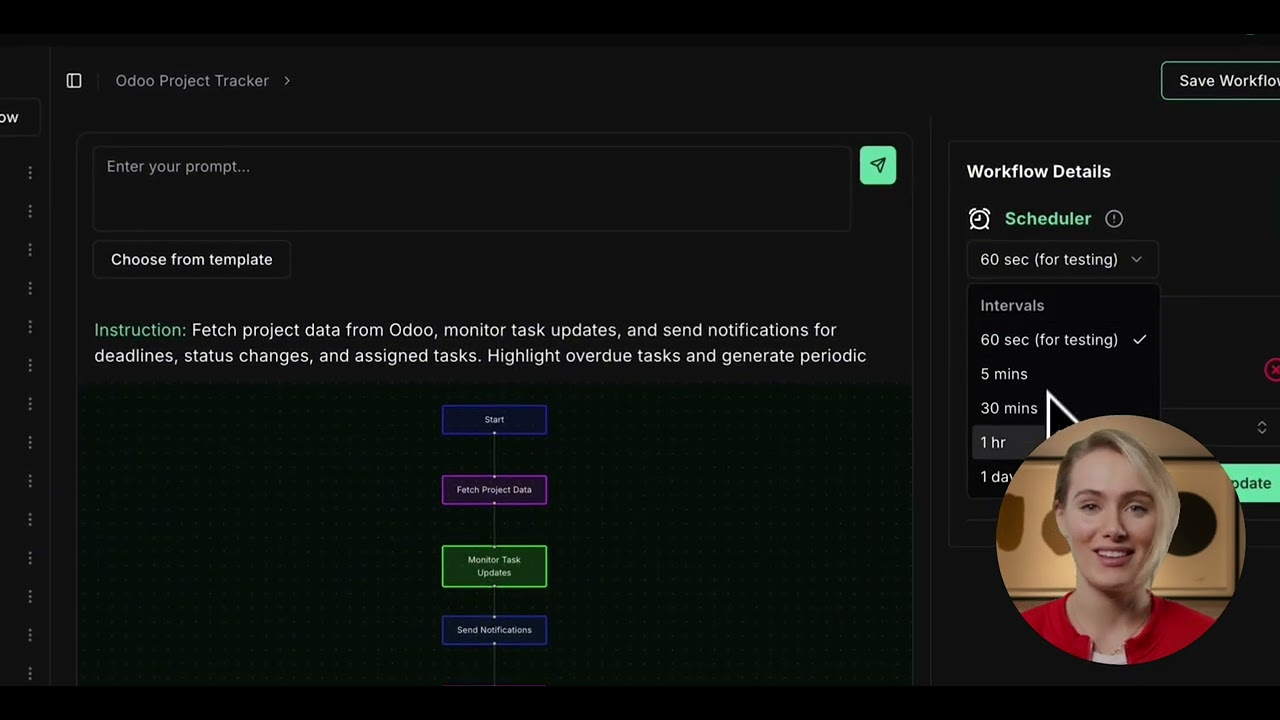Toggle the sidebar panel icon

pyautogui.click(x=74, y=81)
